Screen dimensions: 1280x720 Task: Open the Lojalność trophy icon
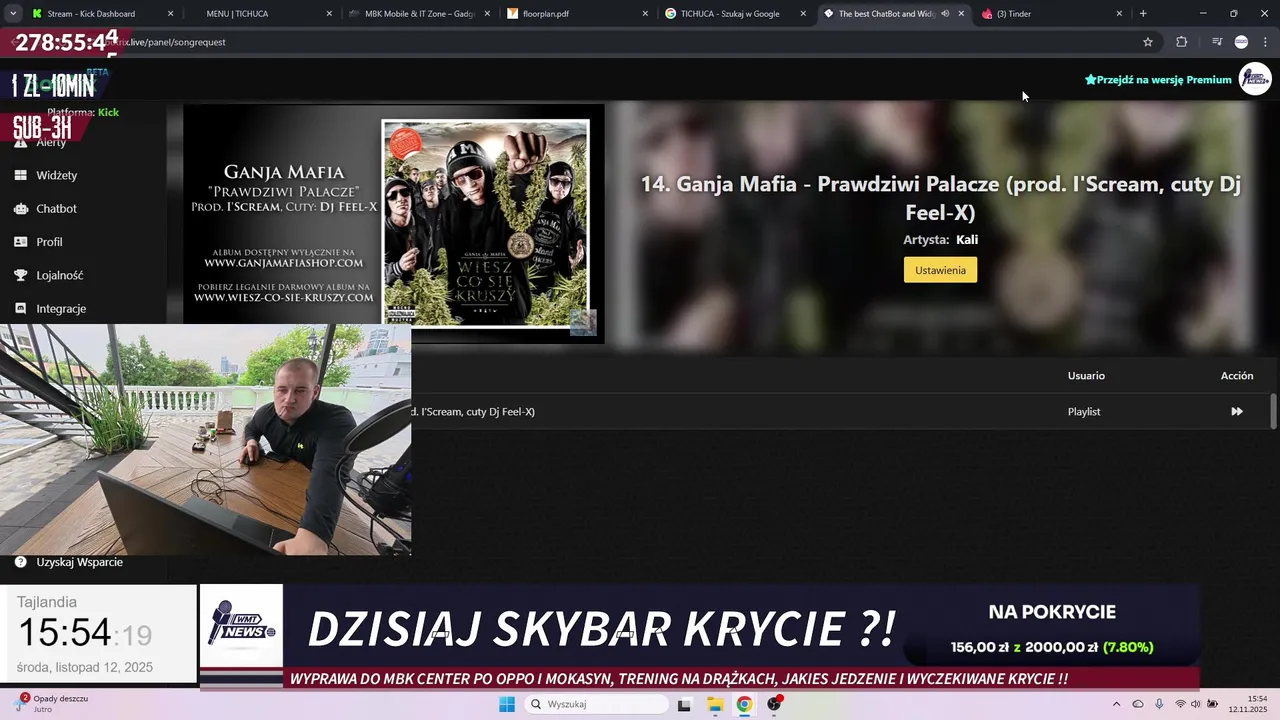point(20,275)
